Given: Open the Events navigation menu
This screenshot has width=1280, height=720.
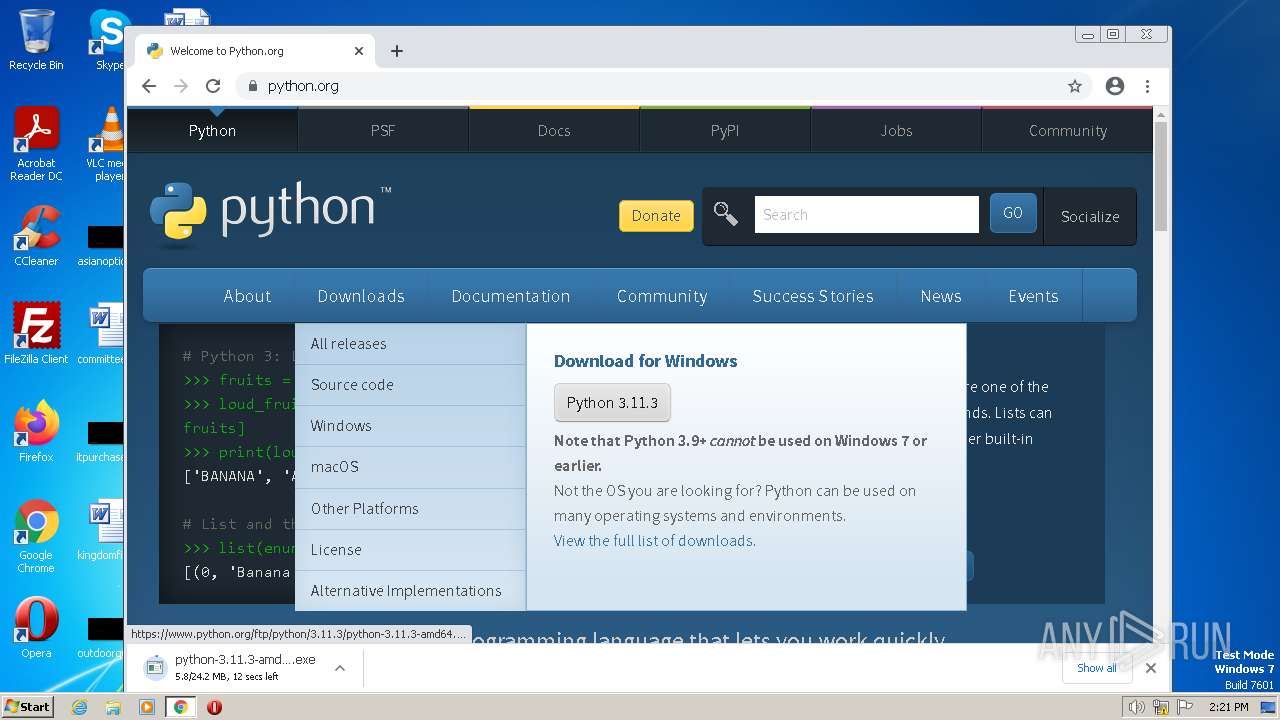Looking at the screenshot, I should coord(1033,296).
